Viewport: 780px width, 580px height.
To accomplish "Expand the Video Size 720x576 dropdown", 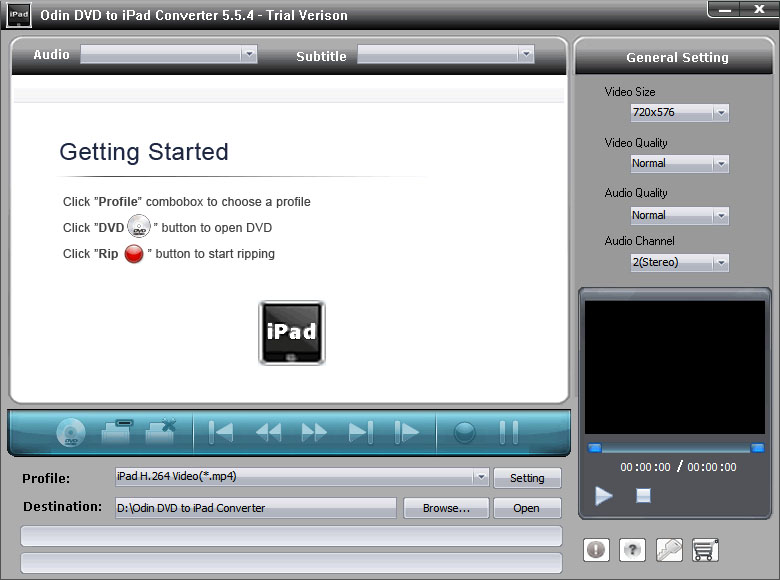I will pos(721,113).
